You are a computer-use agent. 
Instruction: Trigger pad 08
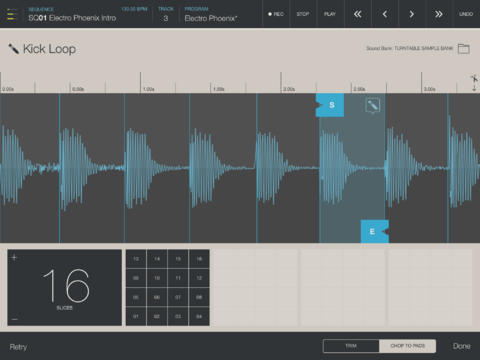pyautogui.click(x=199, y=297)
